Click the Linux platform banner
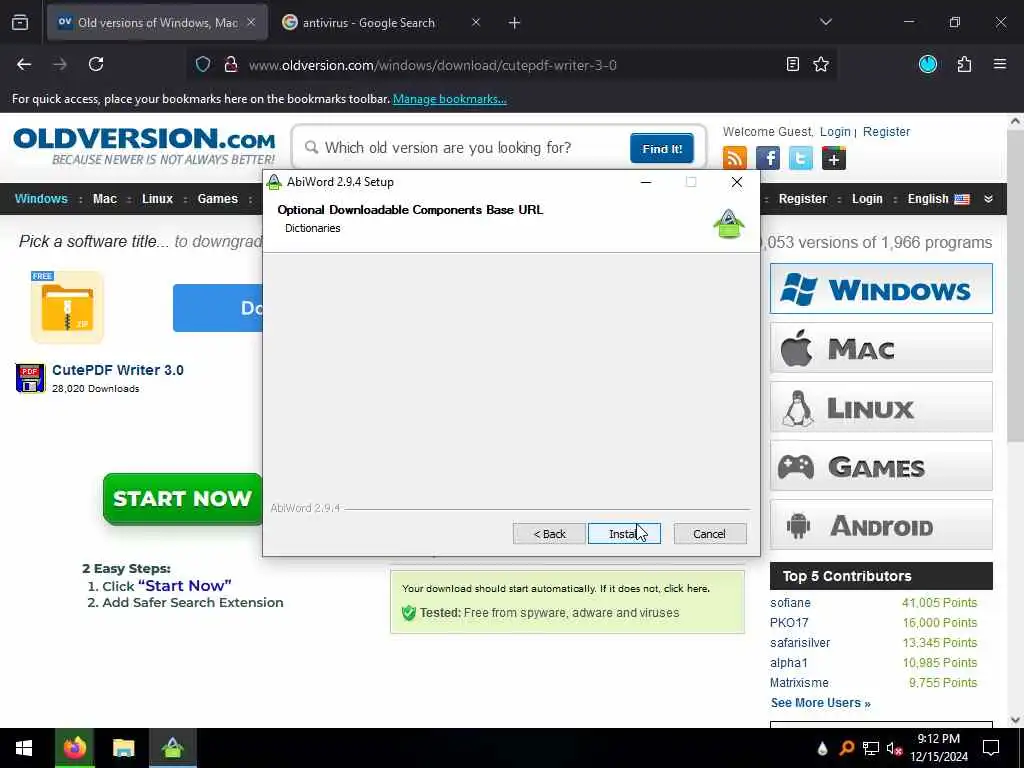 [881, 407]
